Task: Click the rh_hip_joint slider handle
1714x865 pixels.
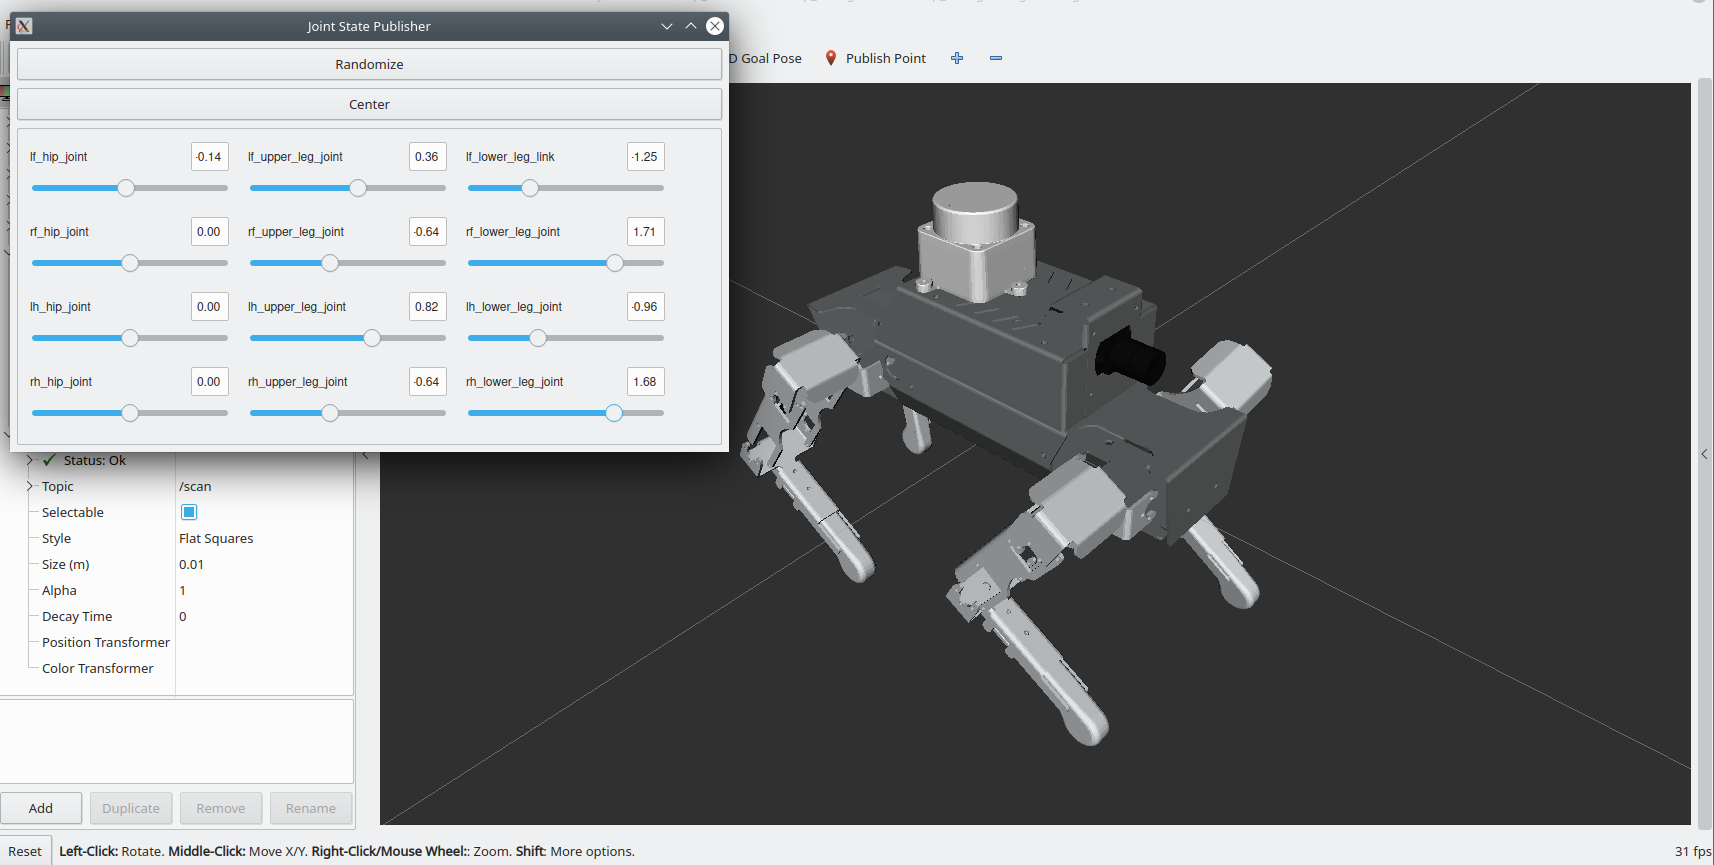Action: [130, 413]
